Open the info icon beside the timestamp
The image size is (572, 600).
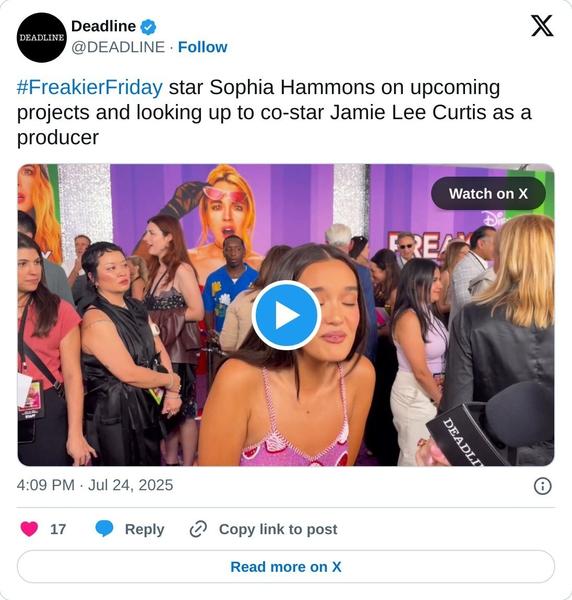click(543, 486)
